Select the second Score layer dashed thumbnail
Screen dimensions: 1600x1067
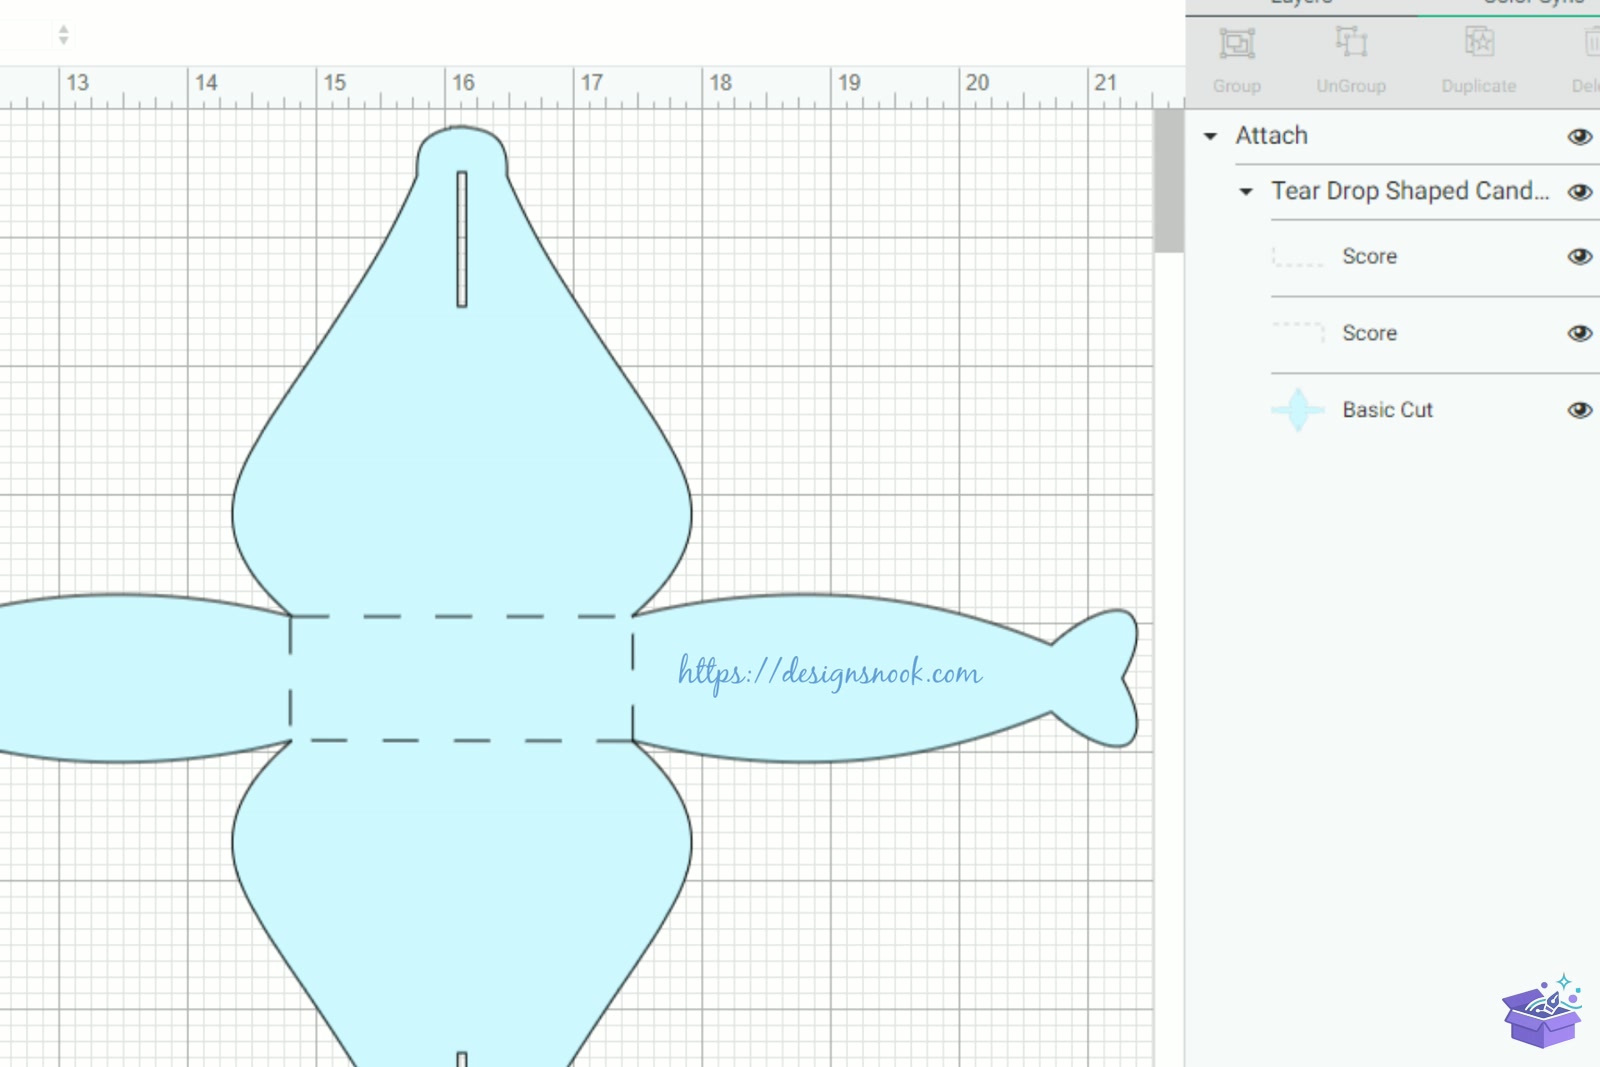tap(1298, 332)
